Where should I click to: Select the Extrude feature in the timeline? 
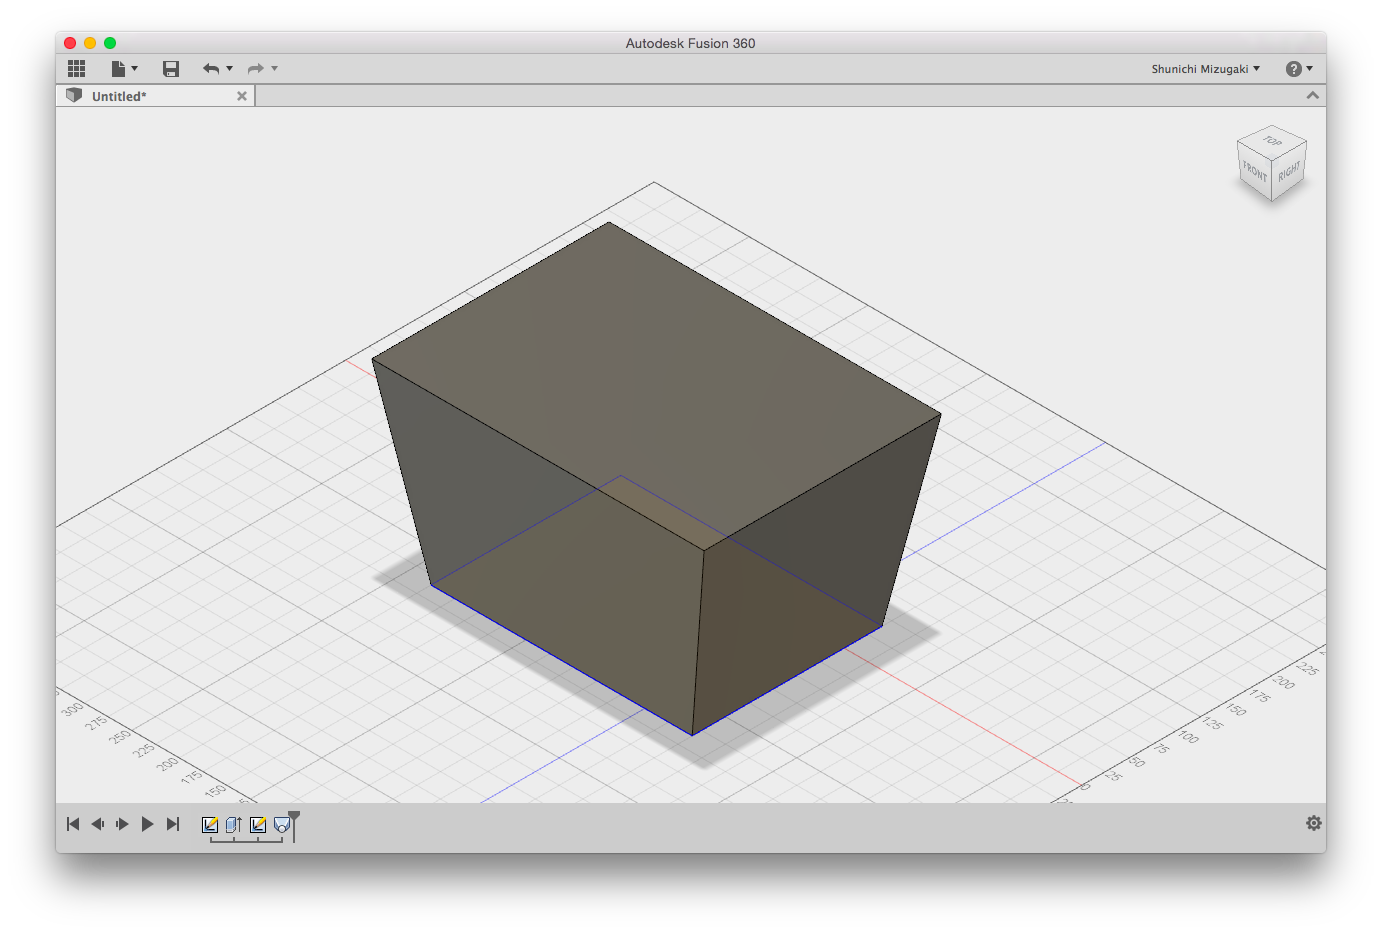[x=234, y=825]
